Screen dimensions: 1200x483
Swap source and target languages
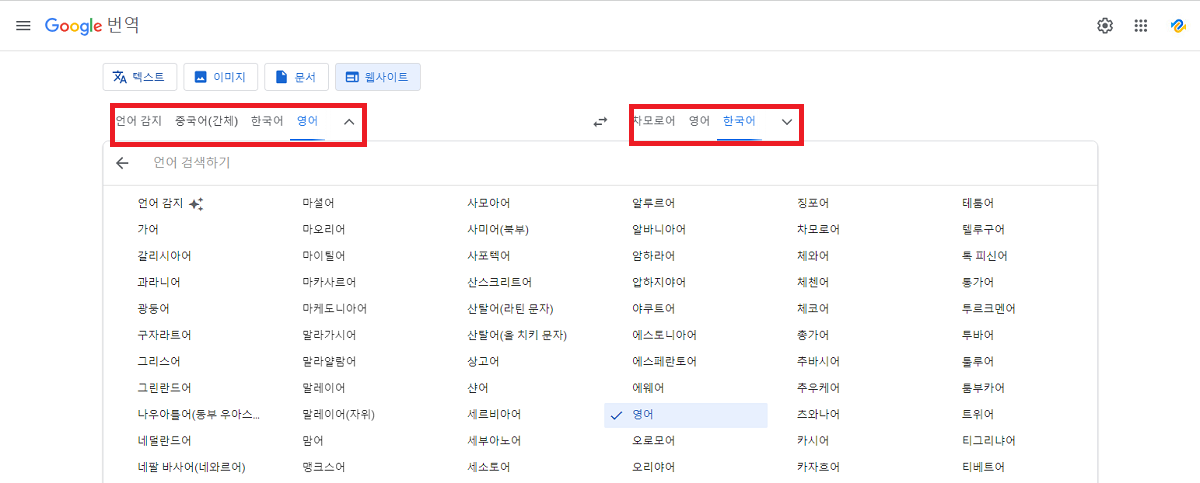(600, 122)
